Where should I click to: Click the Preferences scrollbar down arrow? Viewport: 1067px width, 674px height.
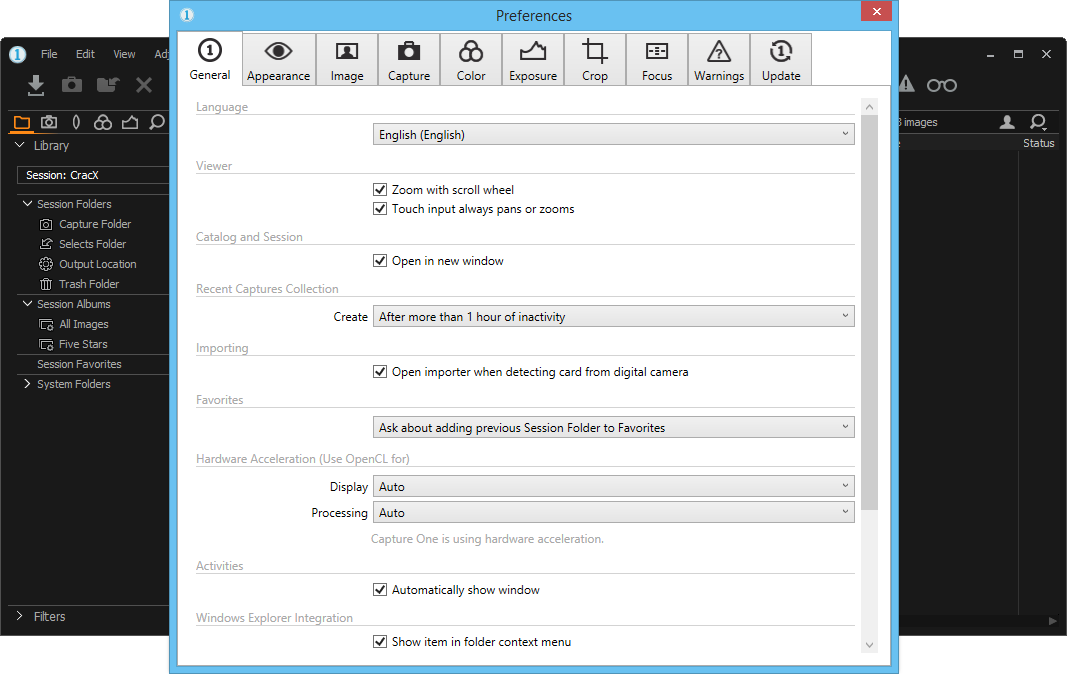point(869,645)
